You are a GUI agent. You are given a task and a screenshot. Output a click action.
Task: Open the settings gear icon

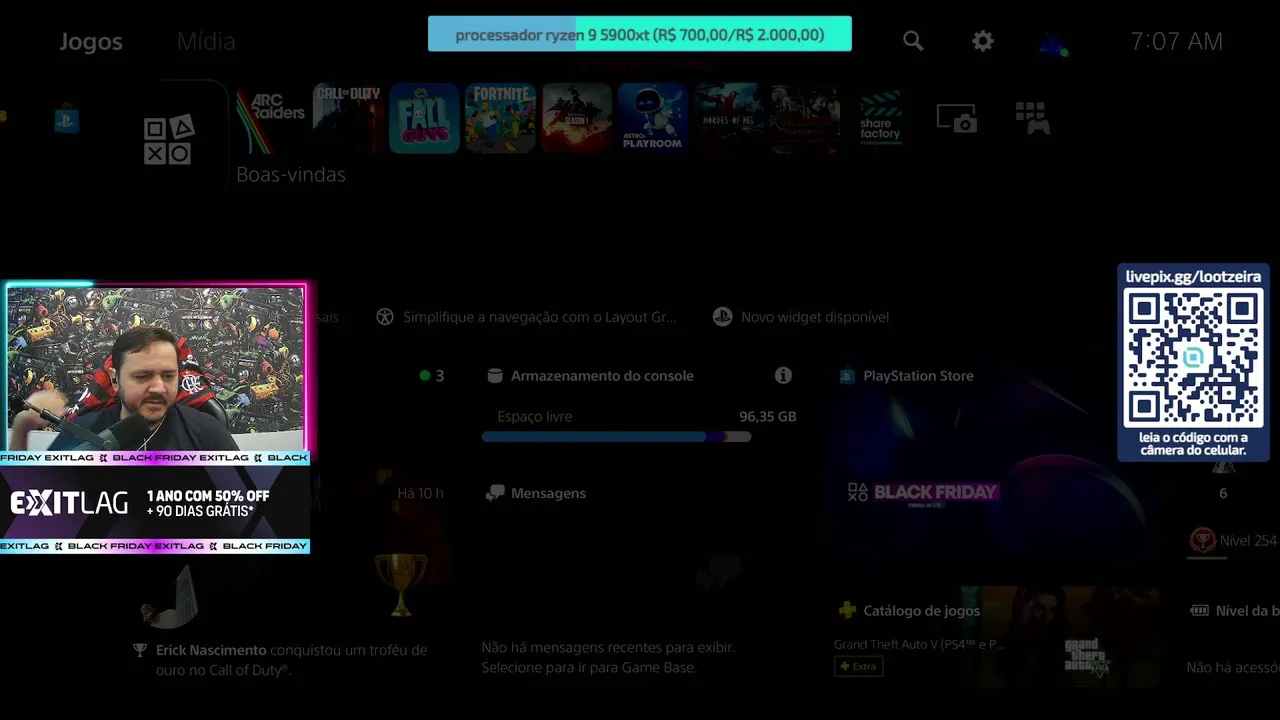983,41
